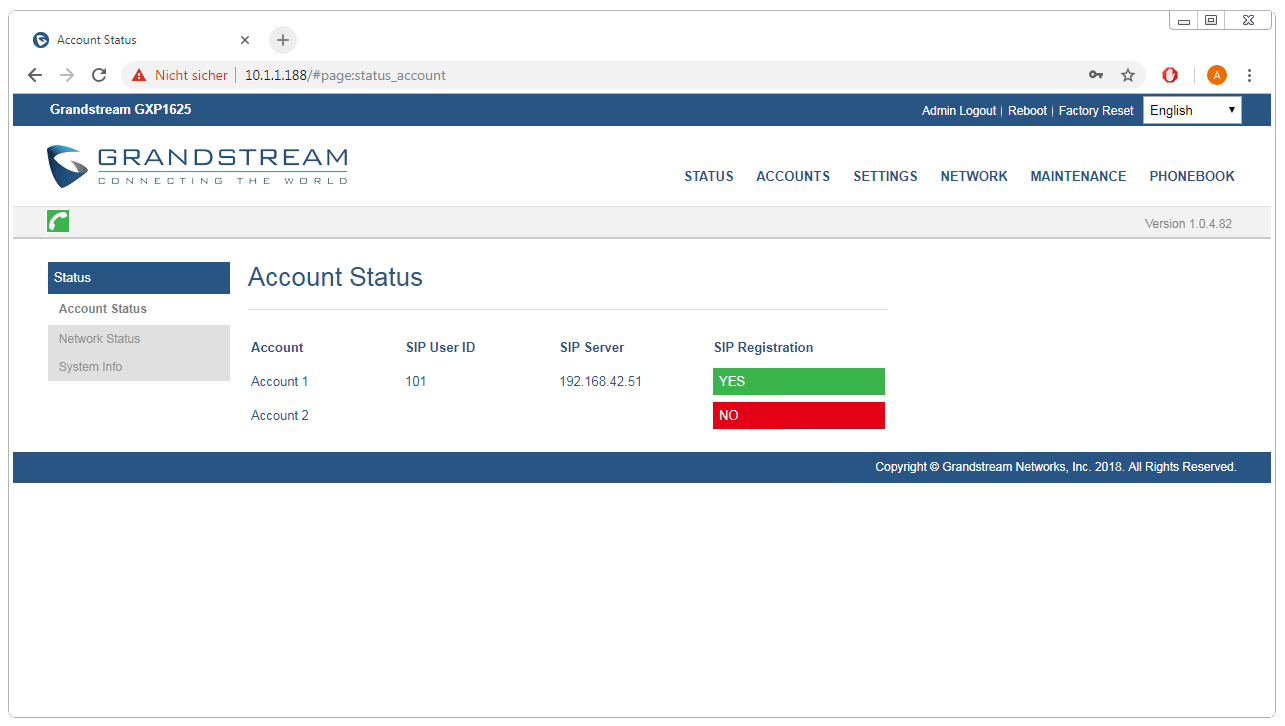Open the SETTINGS menu

pos(885,176)
